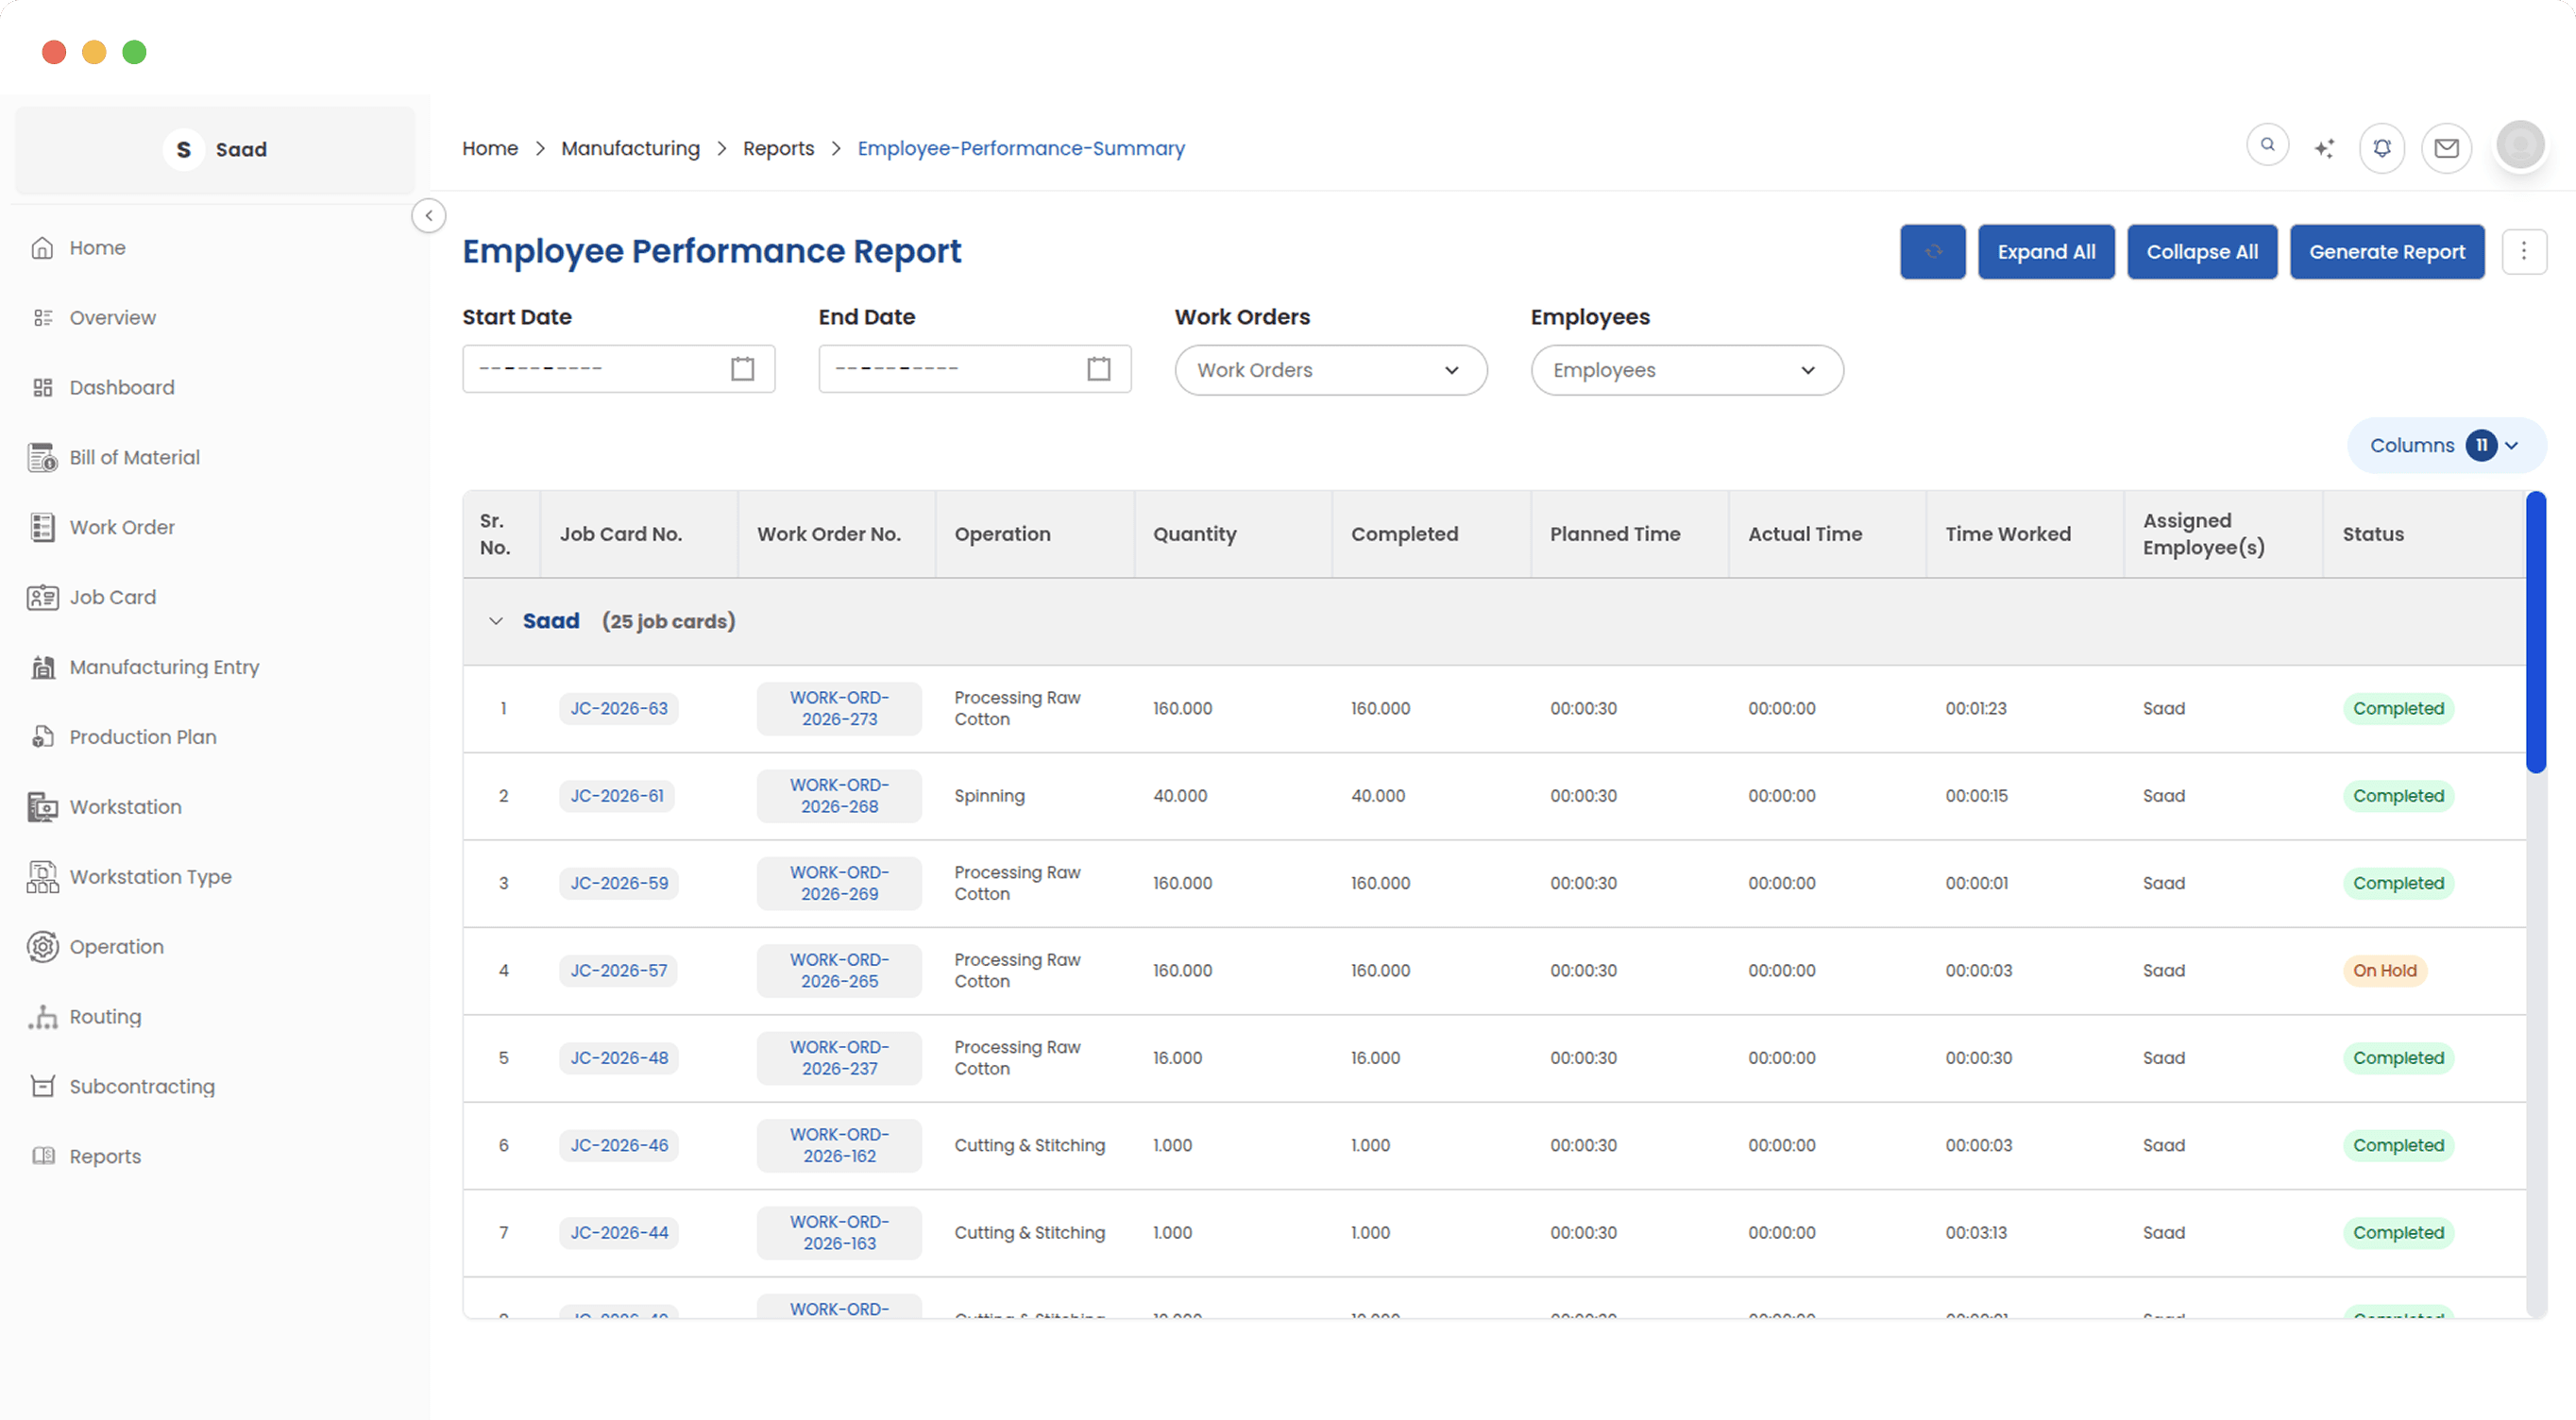
Task: Open the Bill of Material section
Action: point(134,457)
